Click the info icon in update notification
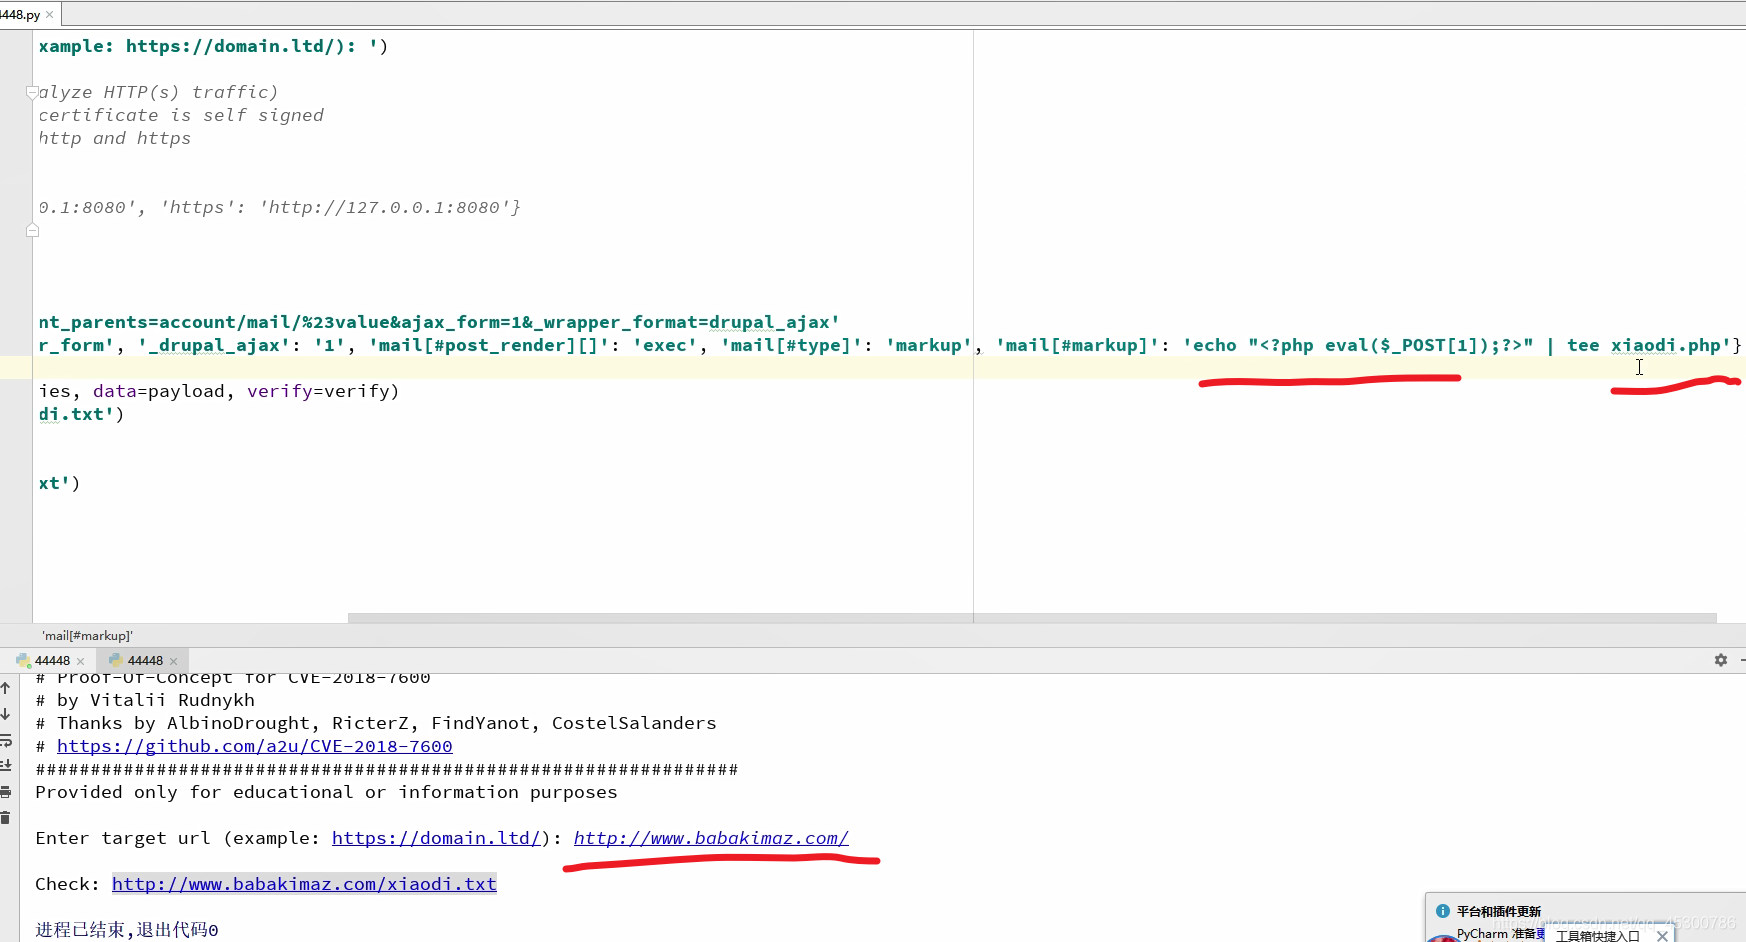Viewport: 1746px width, 942px height. (x=1442, y=911)
